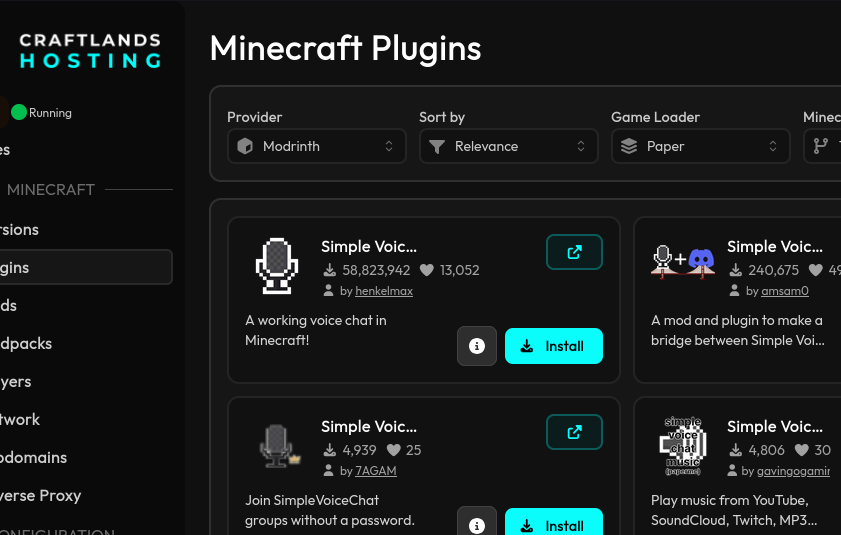Open external link for 7AGAM's Simple Voice plugin

tap(574, 432)
